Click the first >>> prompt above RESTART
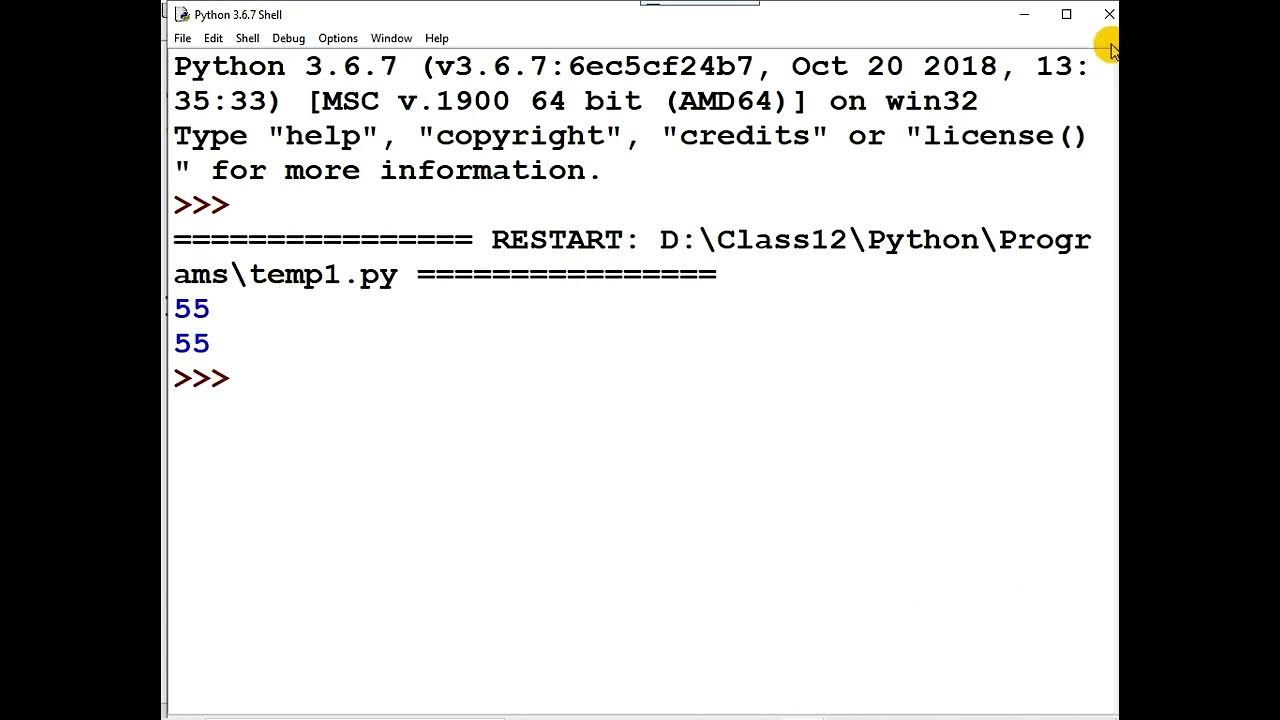The width and height of the screenshot is (1280, 720). [201, 205]
